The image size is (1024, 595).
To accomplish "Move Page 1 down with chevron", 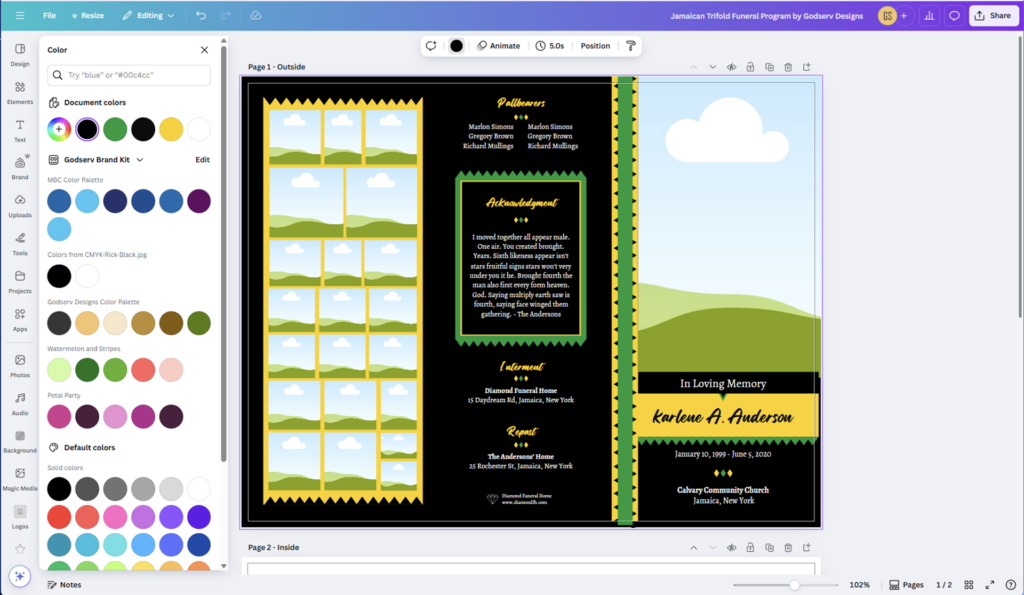I will (712, 67).
